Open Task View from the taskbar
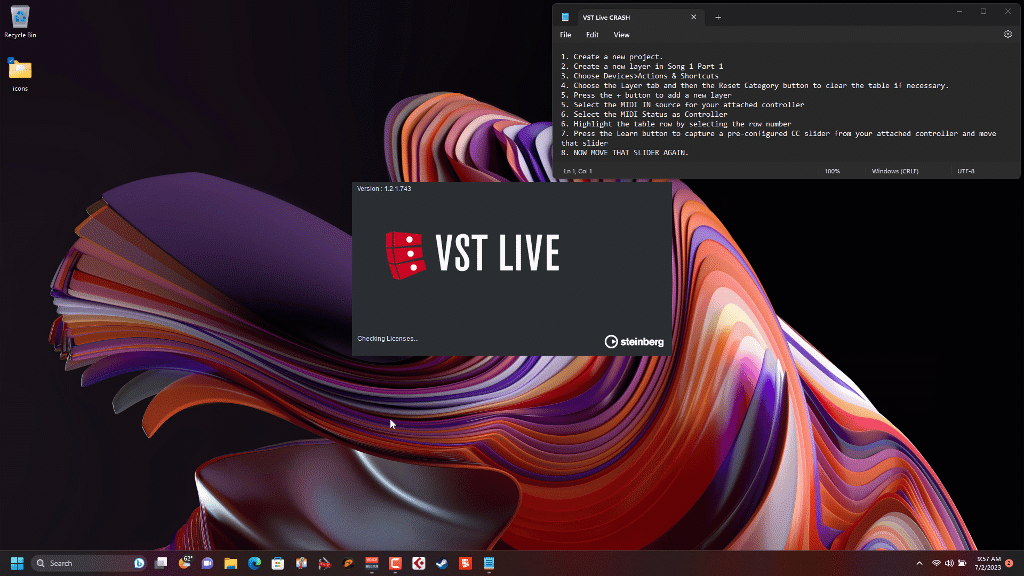This screenshot has height=576, width=1024. click(161, 563)
